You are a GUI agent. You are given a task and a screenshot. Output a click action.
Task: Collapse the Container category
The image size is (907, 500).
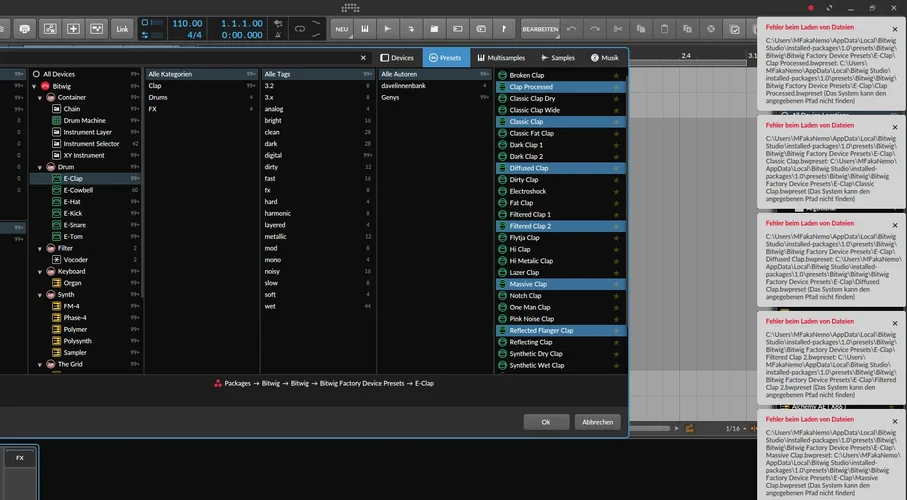39,97
